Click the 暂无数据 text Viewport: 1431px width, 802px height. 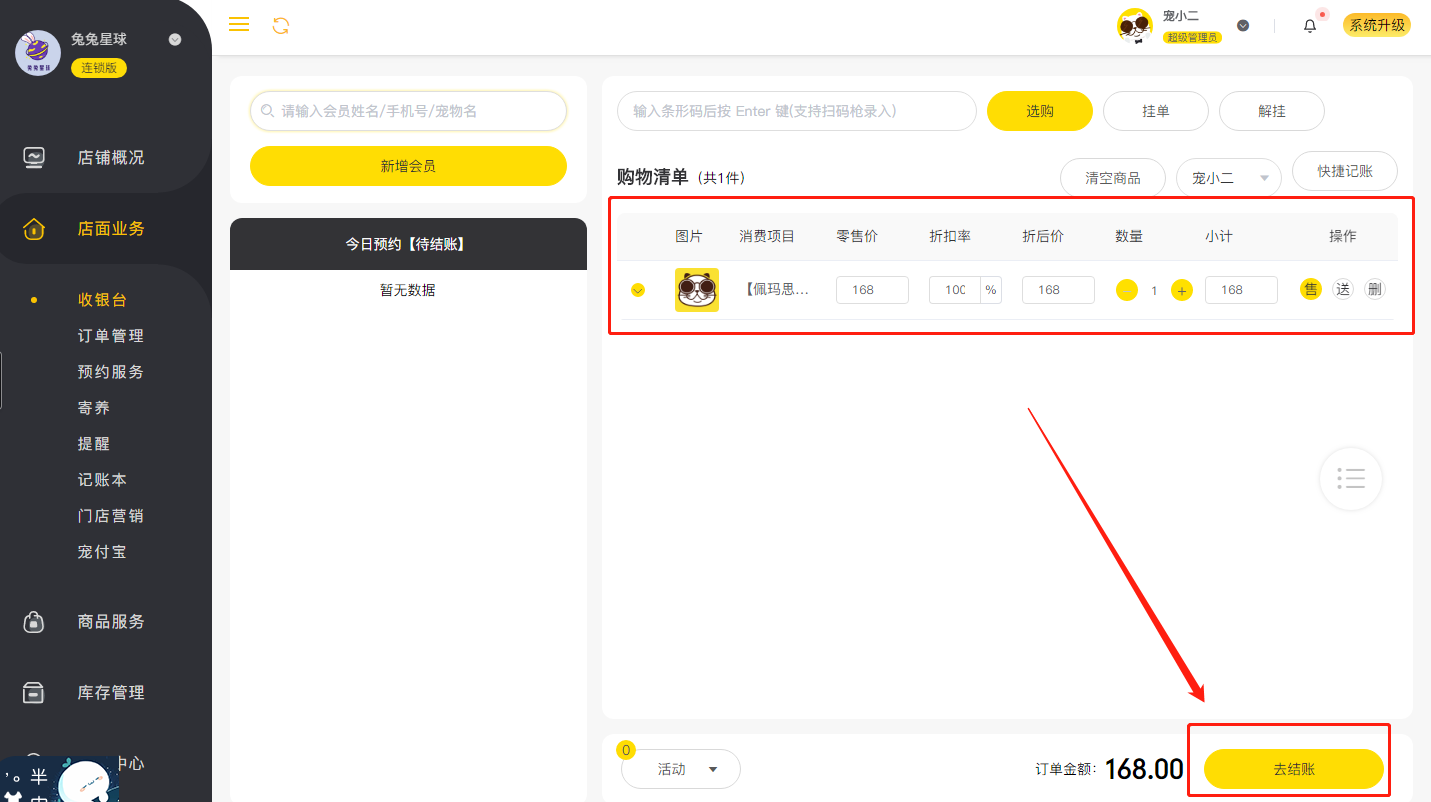[408, 290]
